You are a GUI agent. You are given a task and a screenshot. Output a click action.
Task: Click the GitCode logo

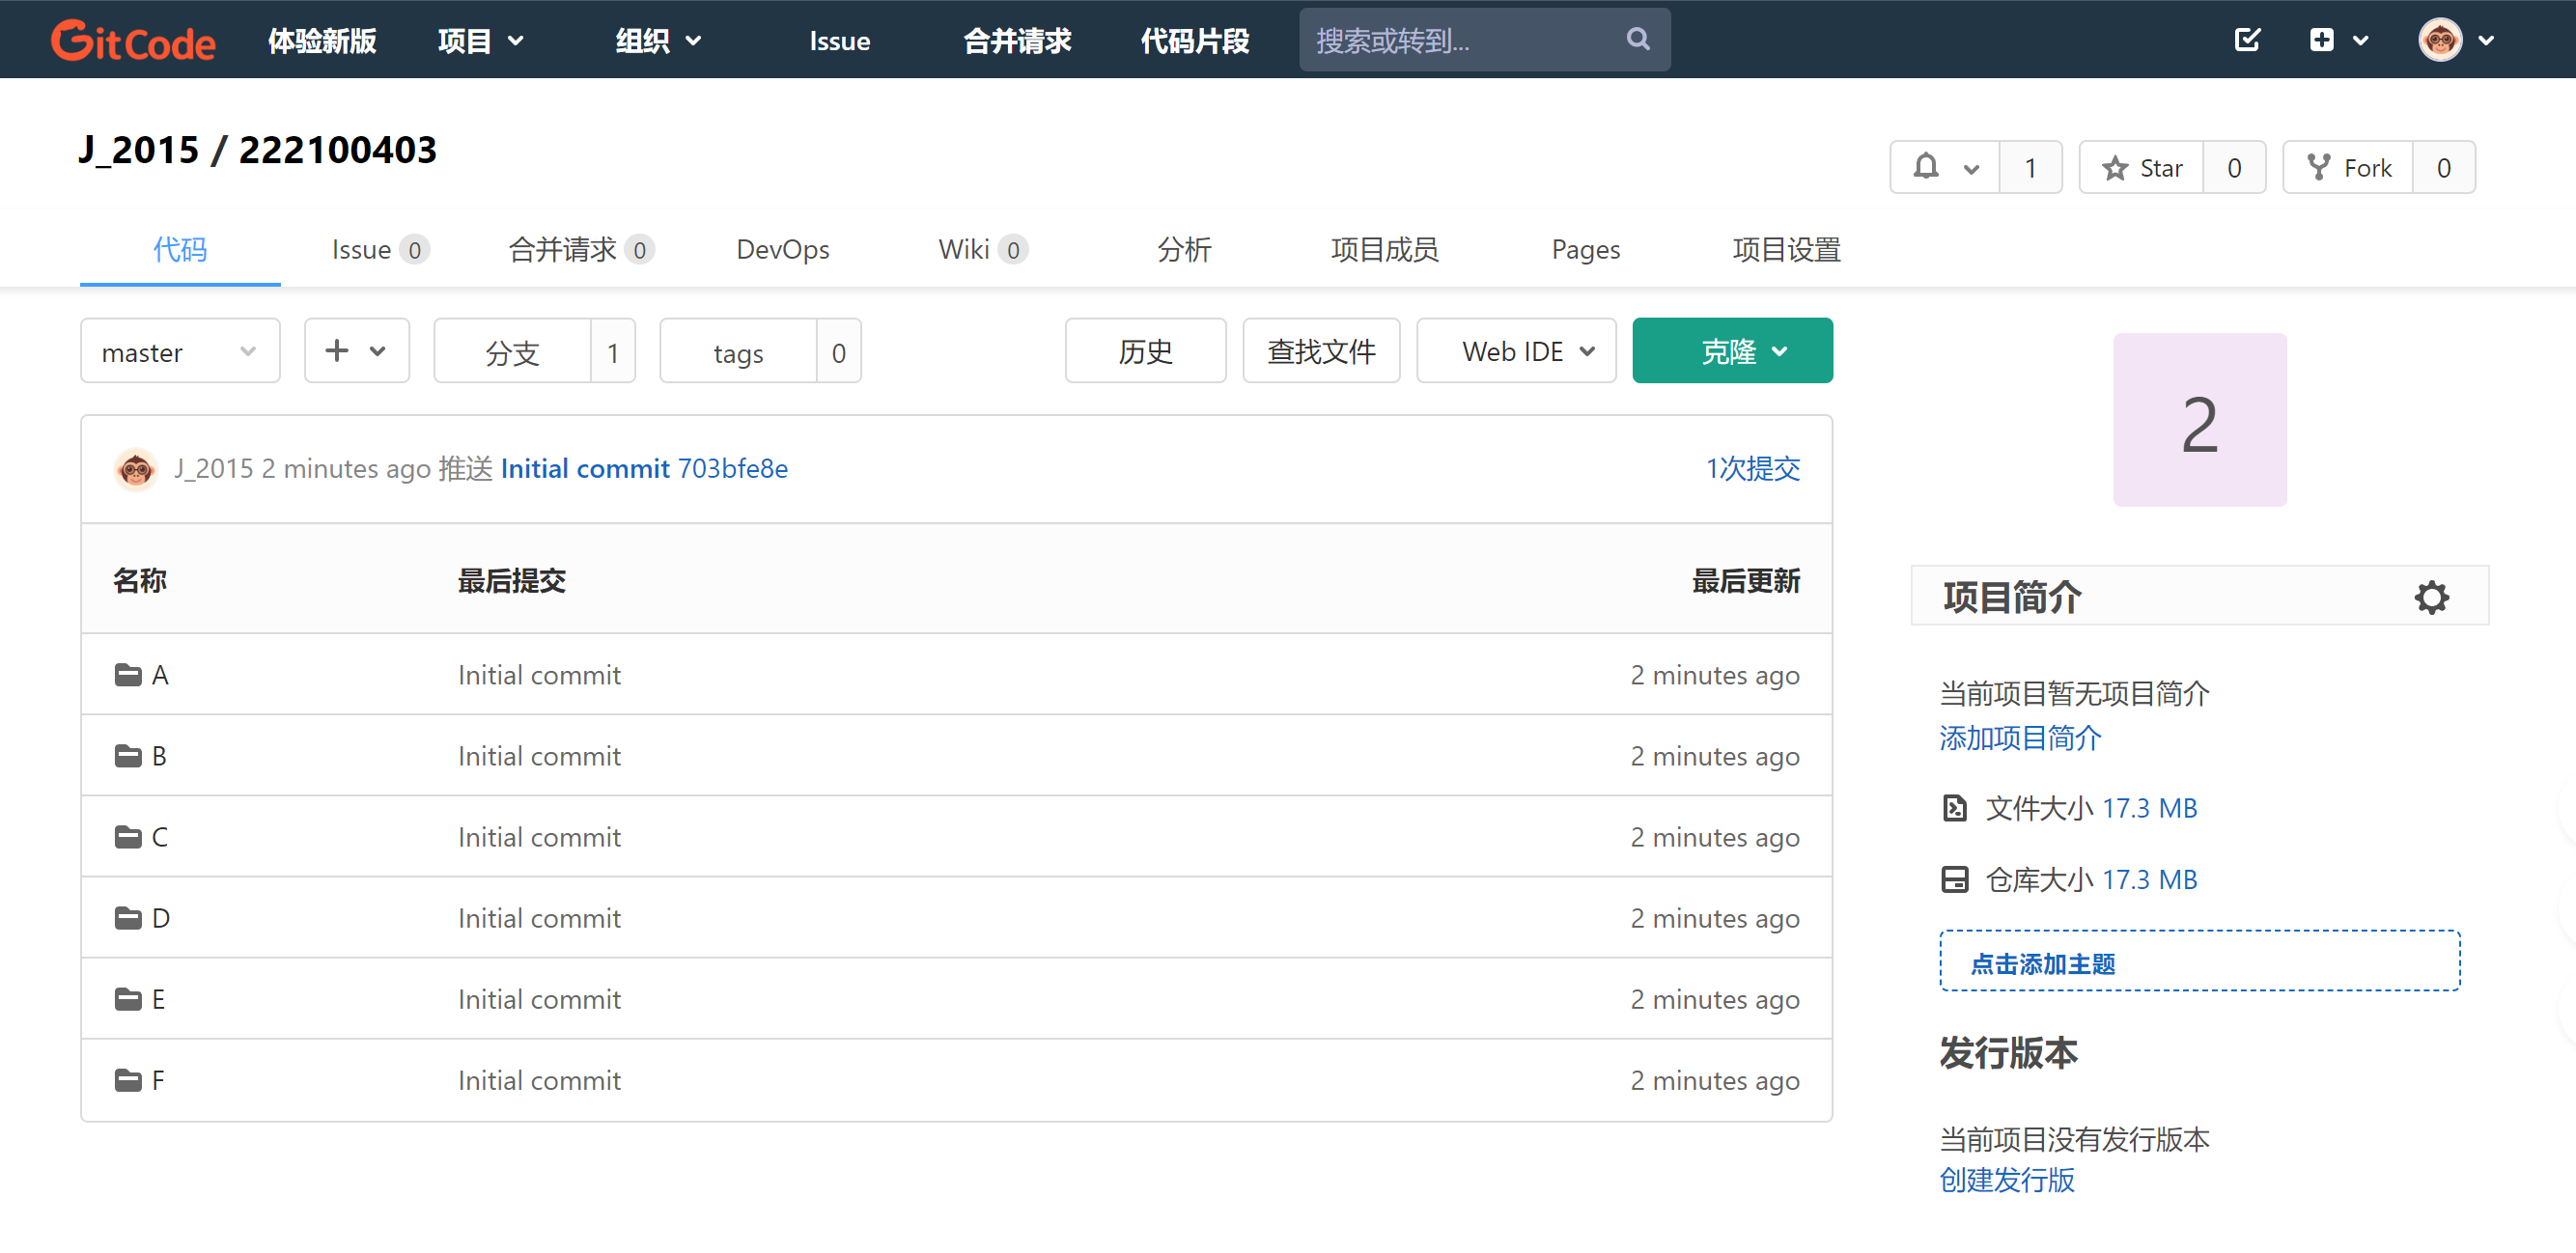[x=133, y=41]
